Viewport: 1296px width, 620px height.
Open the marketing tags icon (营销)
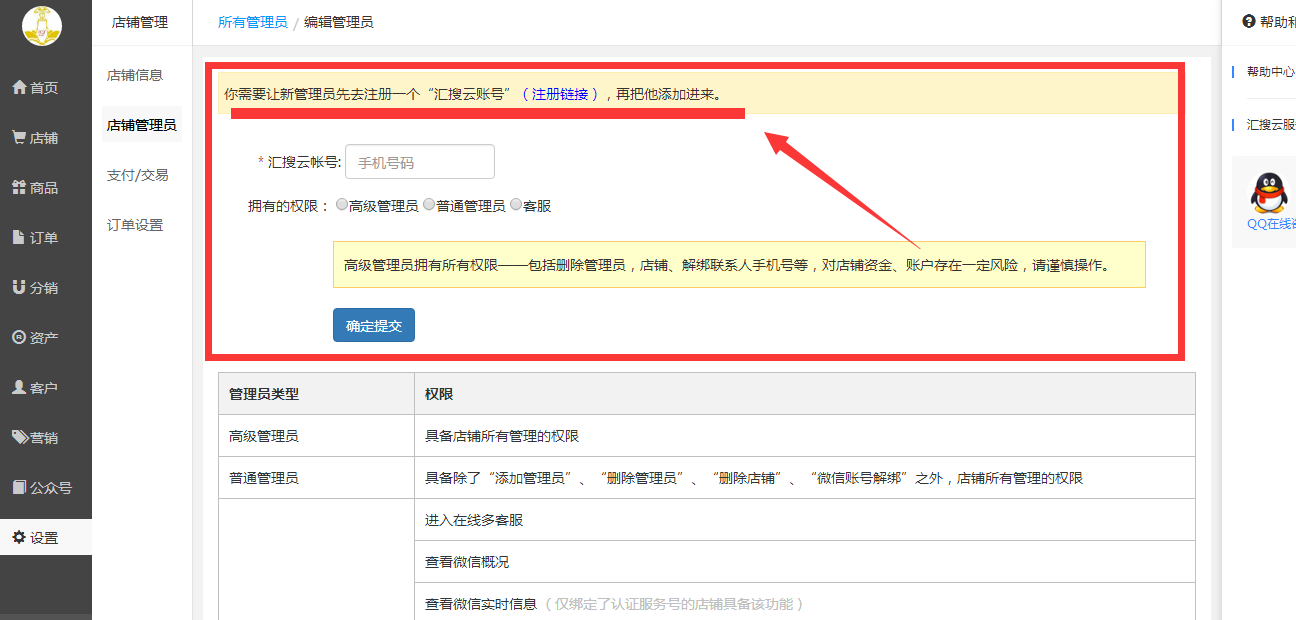pyautogui.click(x=19, y=438)
